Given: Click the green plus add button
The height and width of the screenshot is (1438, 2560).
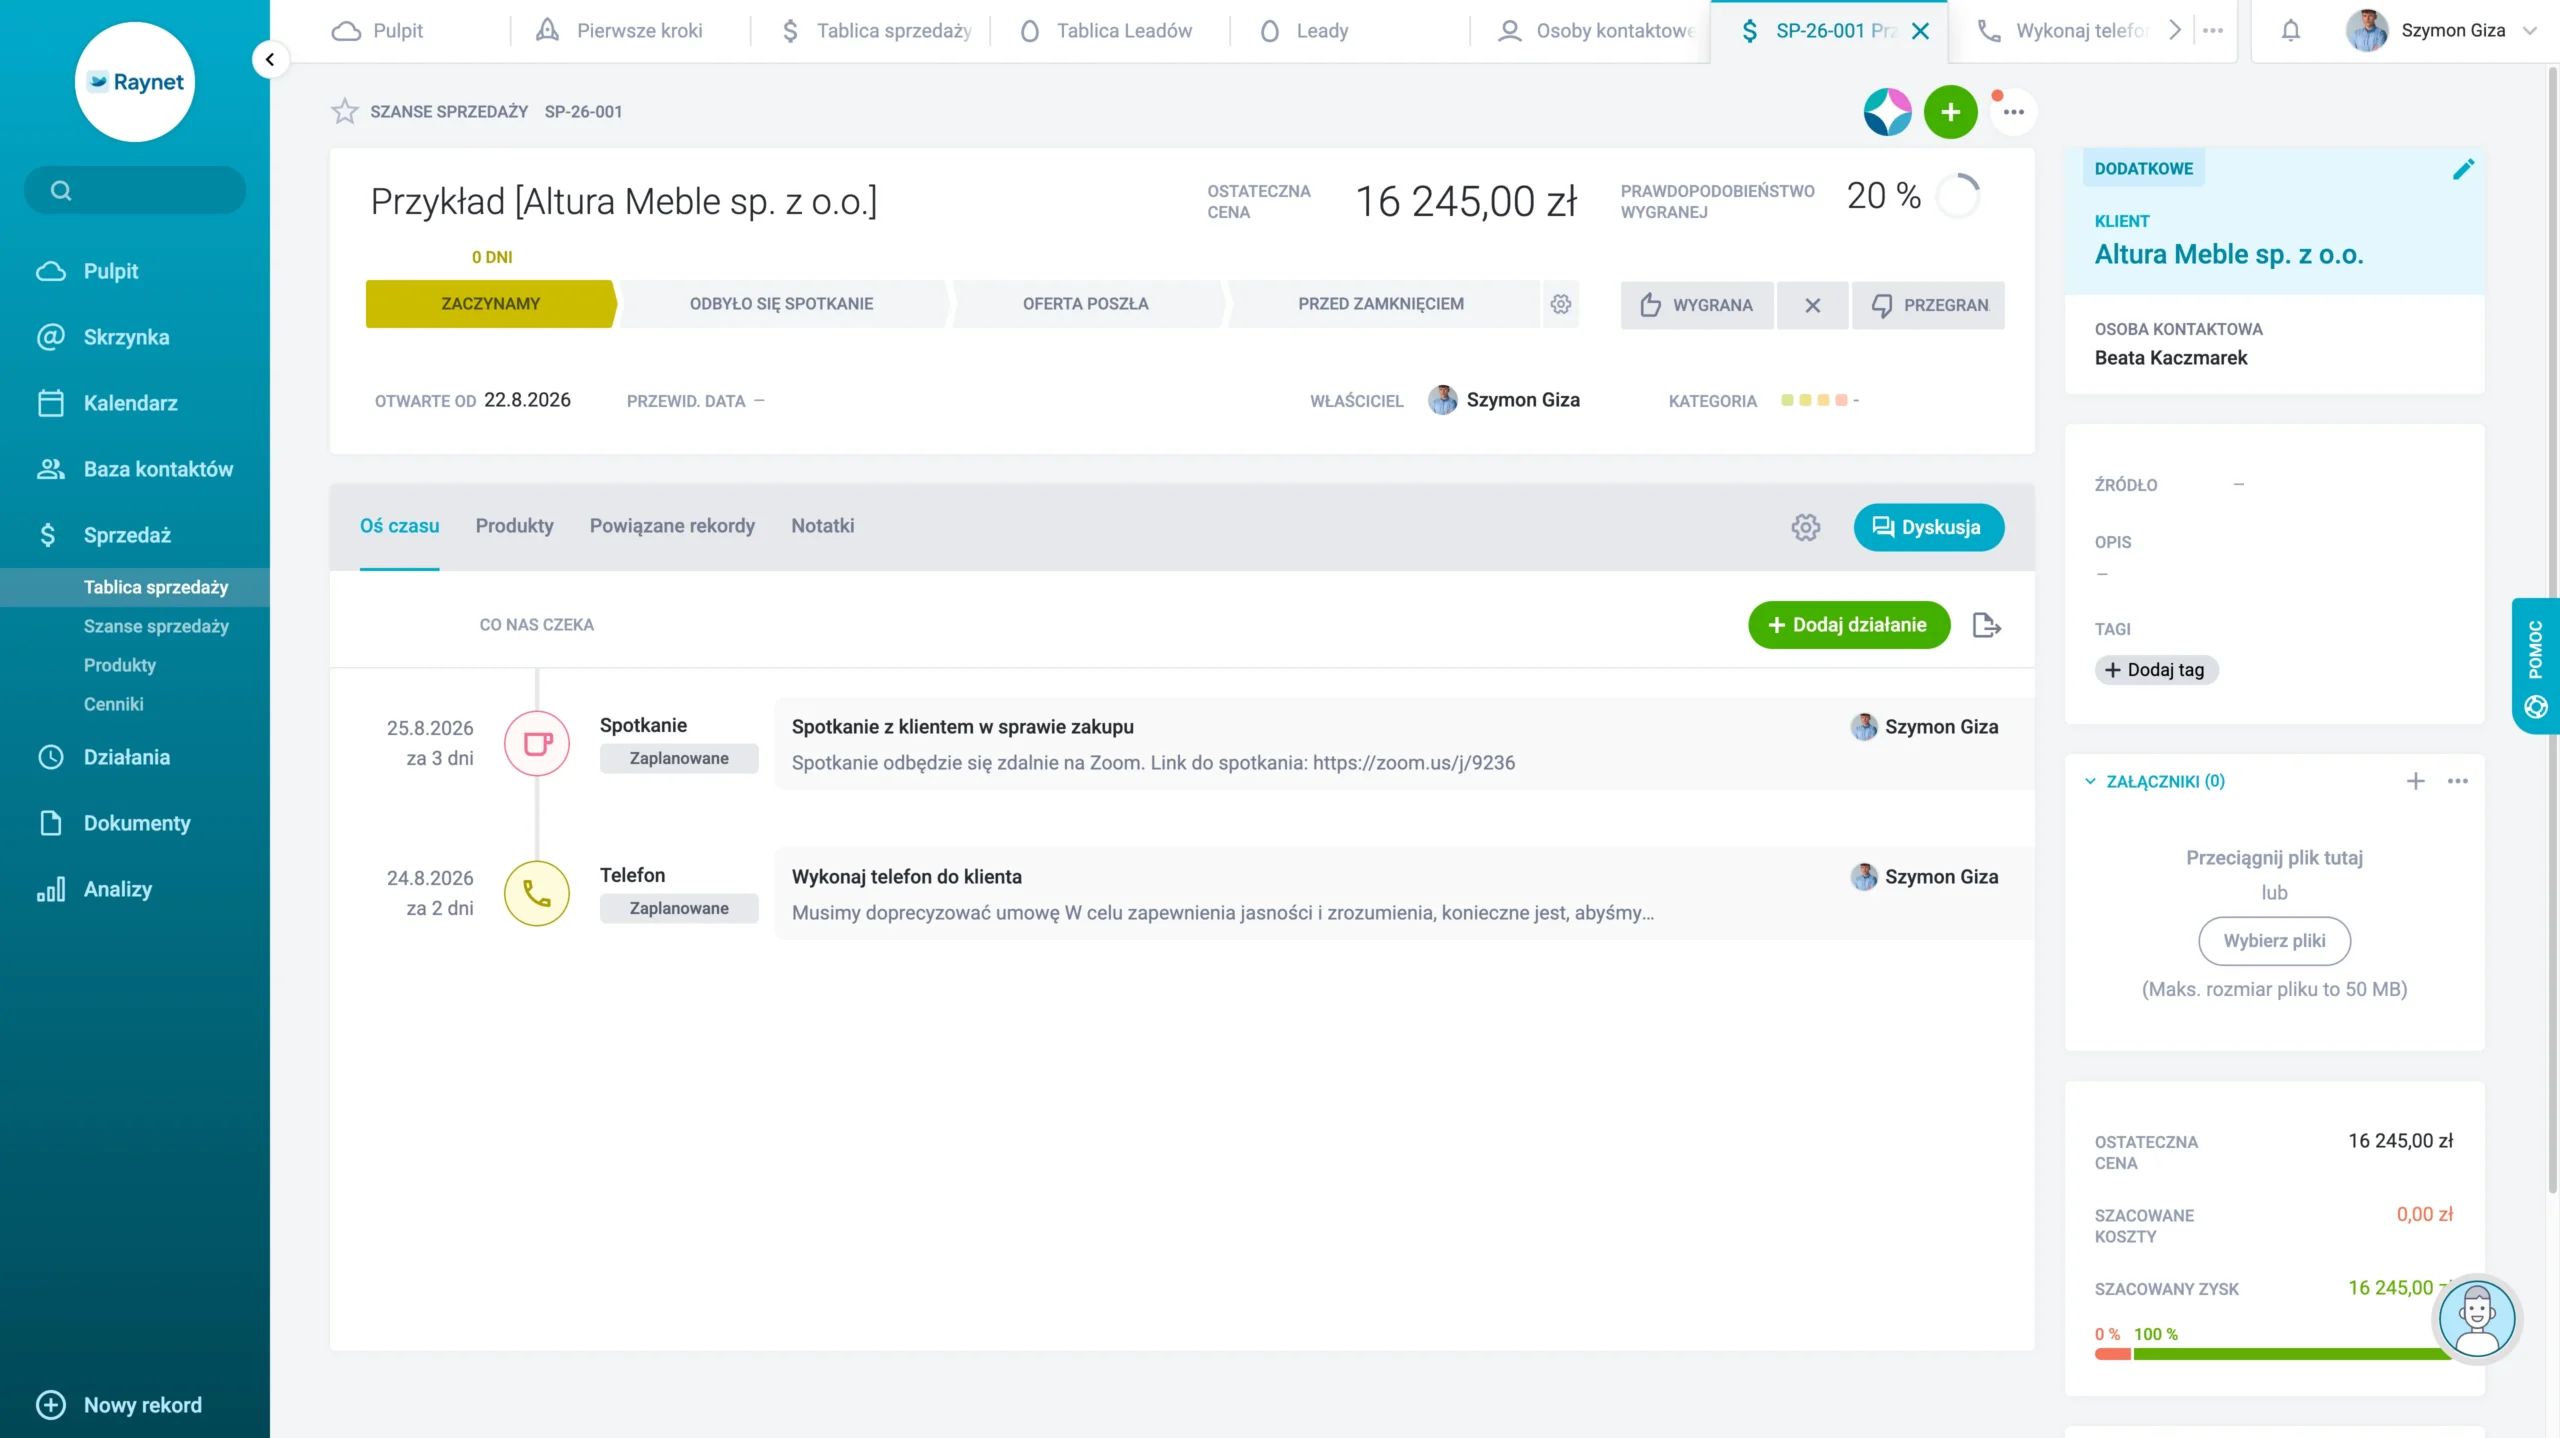Looking at the screenshot, I should (1950, 111).
